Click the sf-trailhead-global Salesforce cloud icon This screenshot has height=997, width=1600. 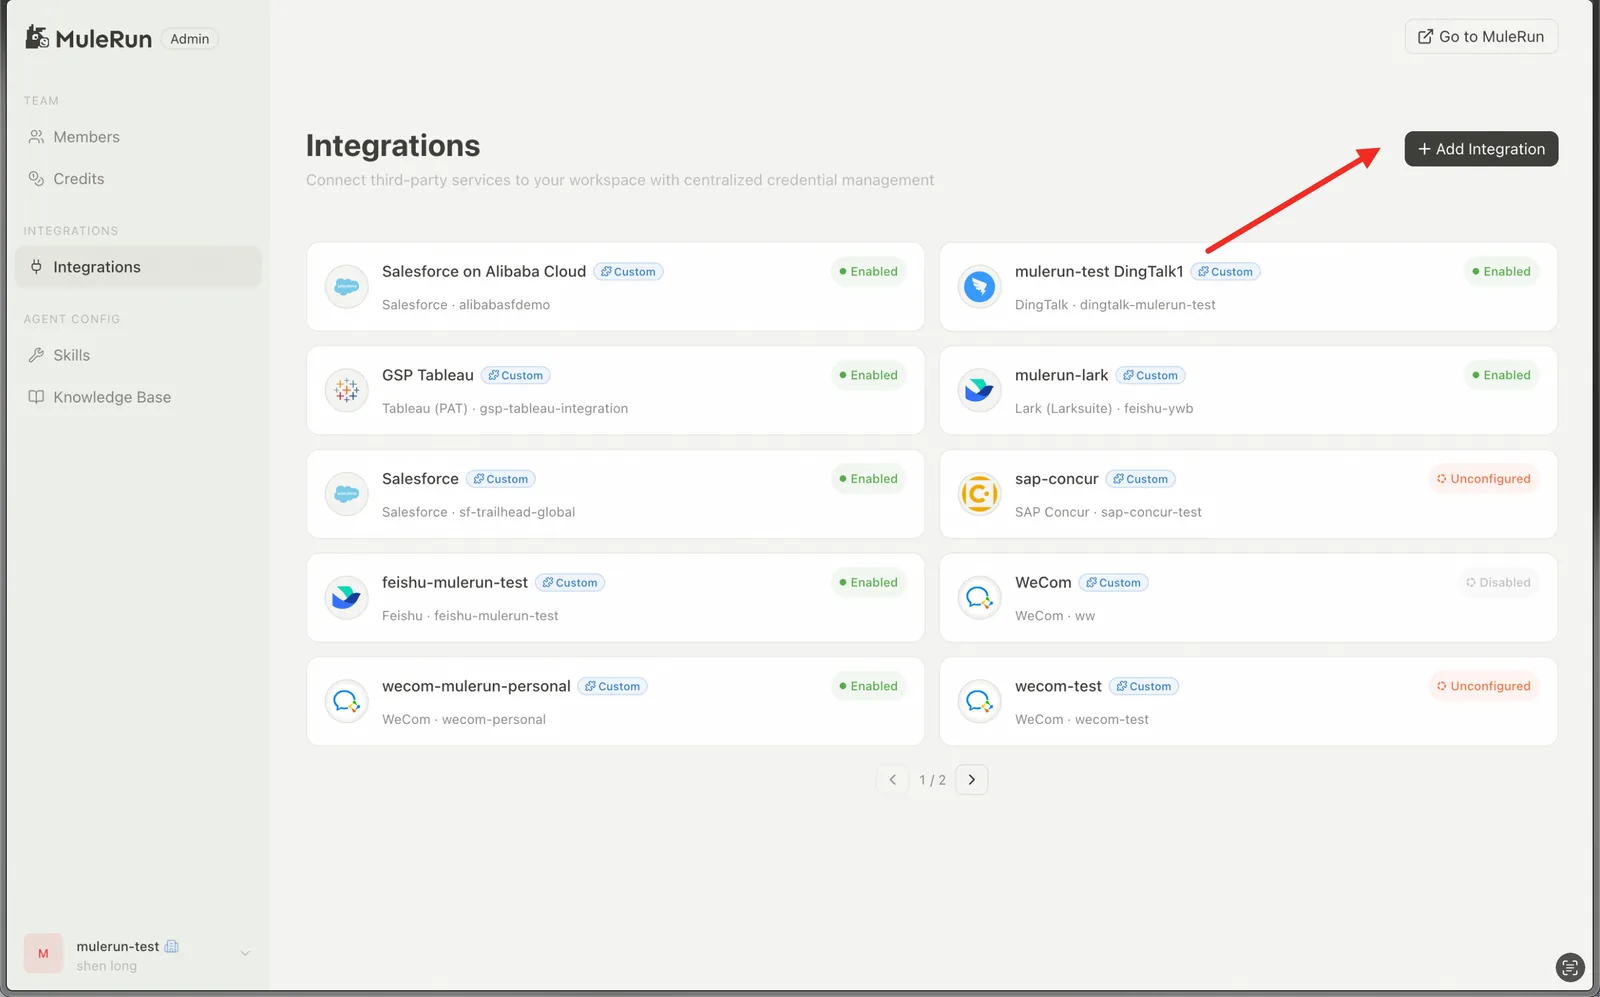[x=347, y=494]
